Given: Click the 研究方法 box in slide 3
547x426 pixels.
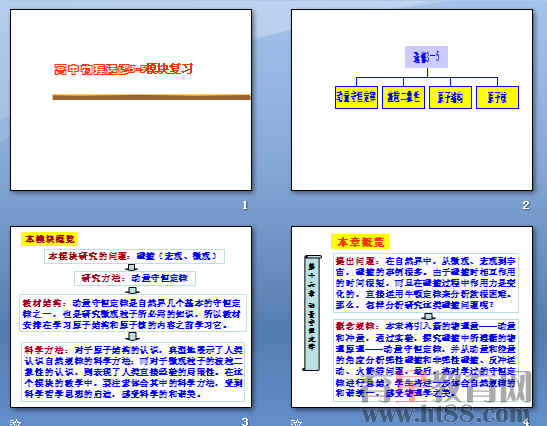Looking at the screenshot, I should point(135,278).
